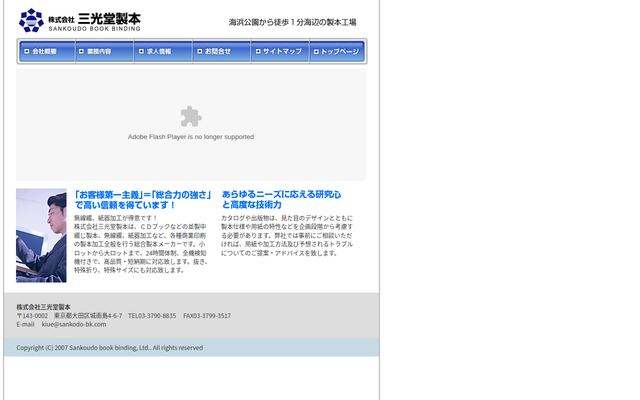The width and height of the screenshot is (640, 400).
Task: Click the tagline 海浜公園から徒歩1分海辺の製本工場
Action: (x=292, y=22)
